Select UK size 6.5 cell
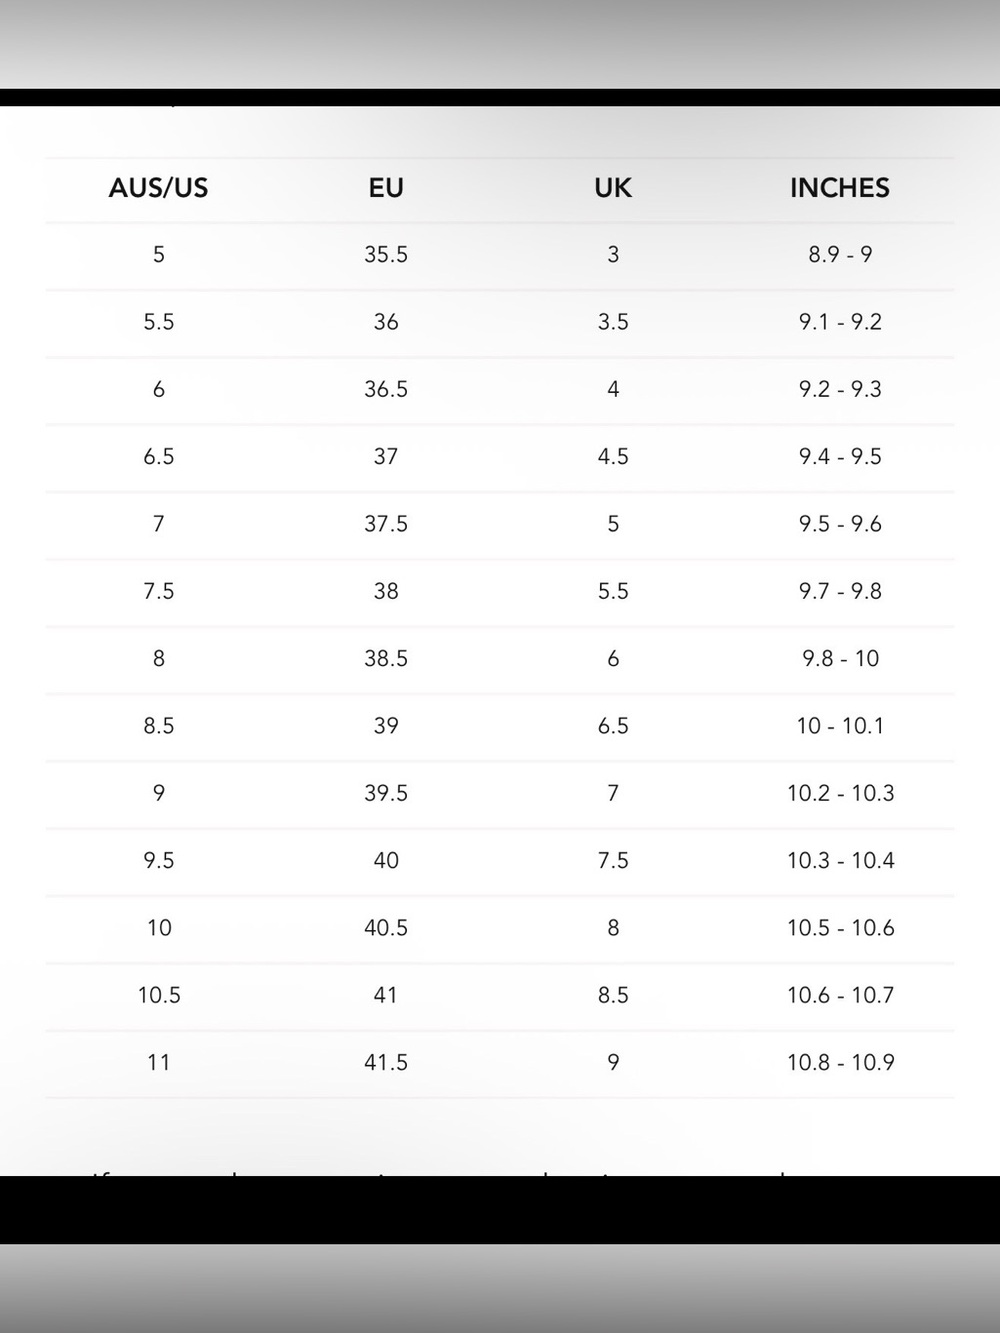Image resolution: width=1000 pixels, height=1333 pixels. pyautogui.click(x=613, y=726)
